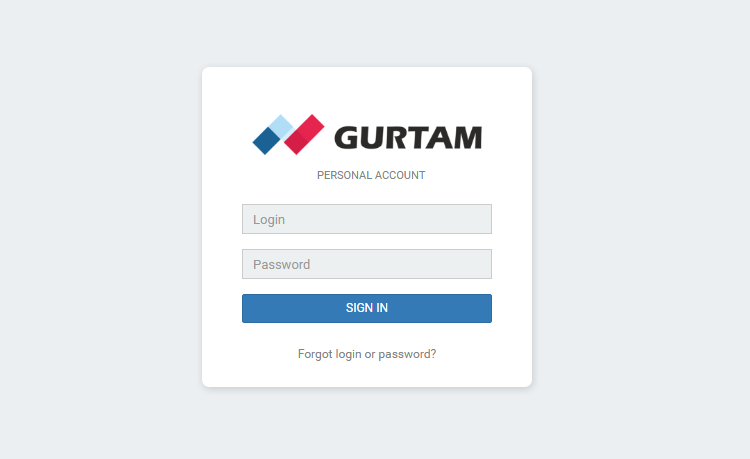Click the Password placeholder text
750x459 pixels.
coord(281,264)
